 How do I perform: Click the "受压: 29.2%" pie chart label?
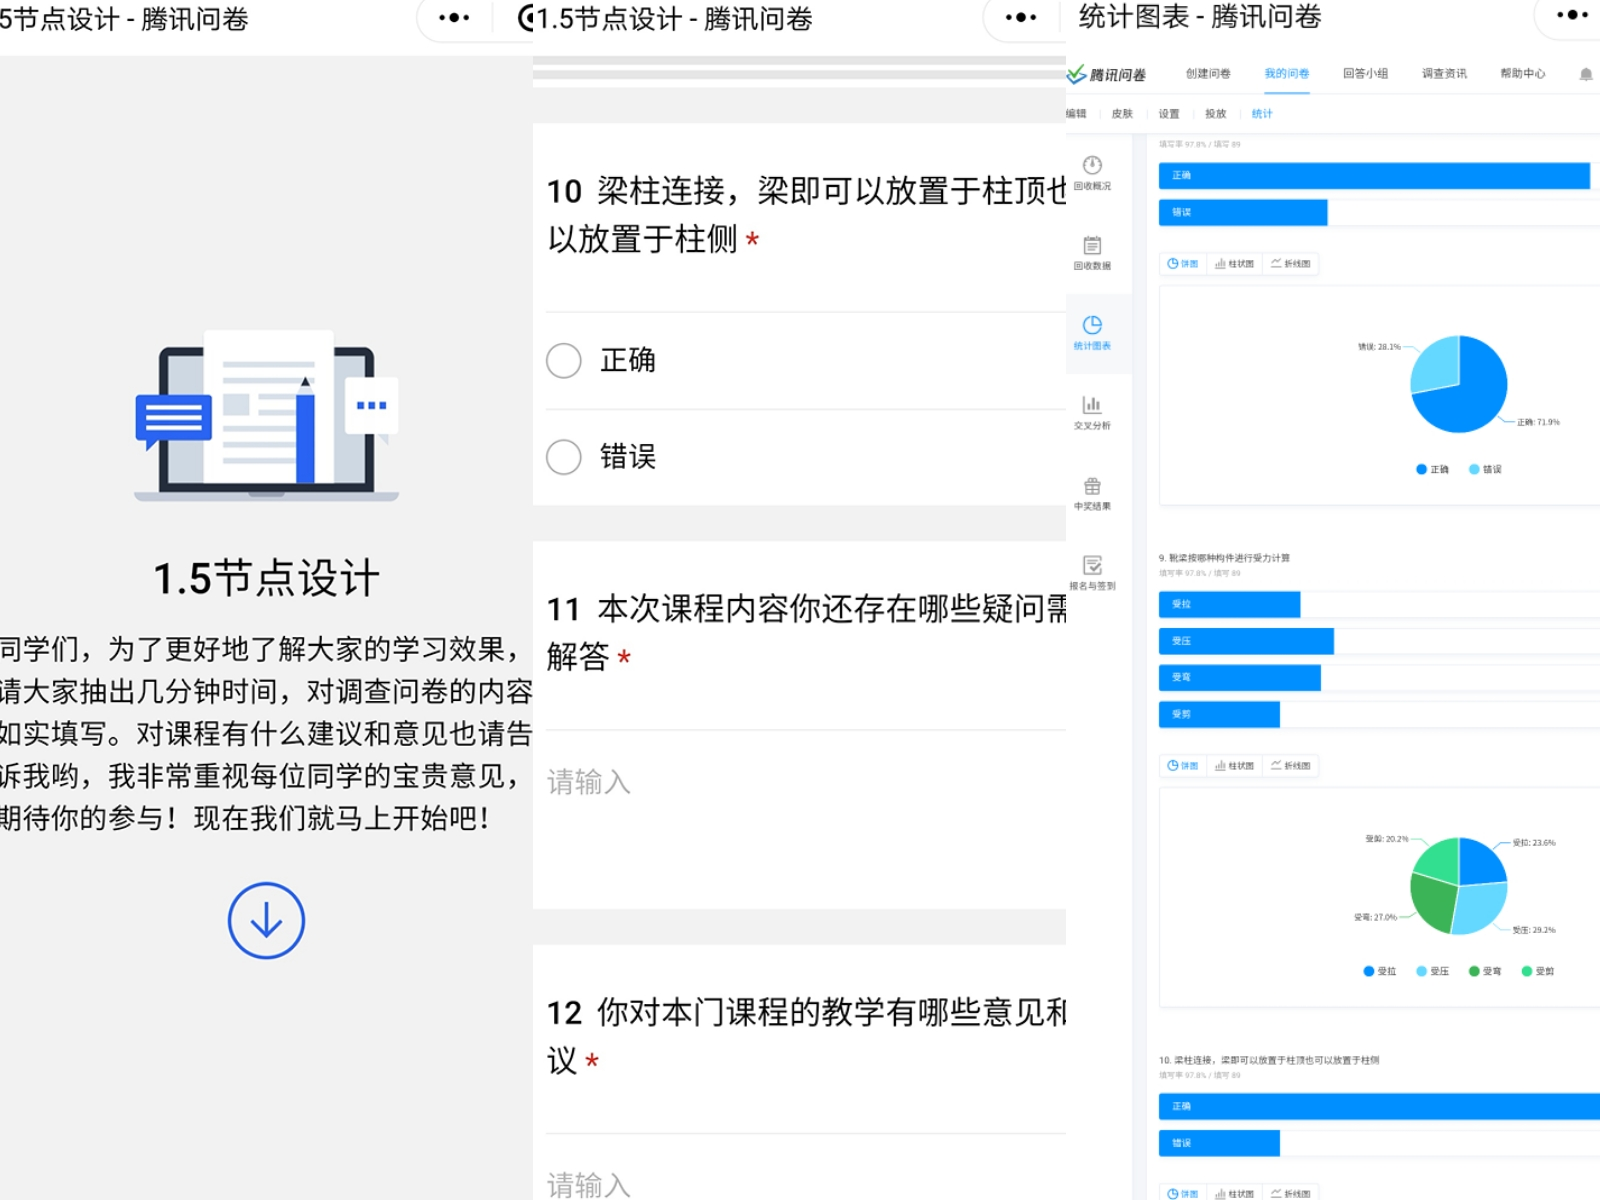[1534, 930]
